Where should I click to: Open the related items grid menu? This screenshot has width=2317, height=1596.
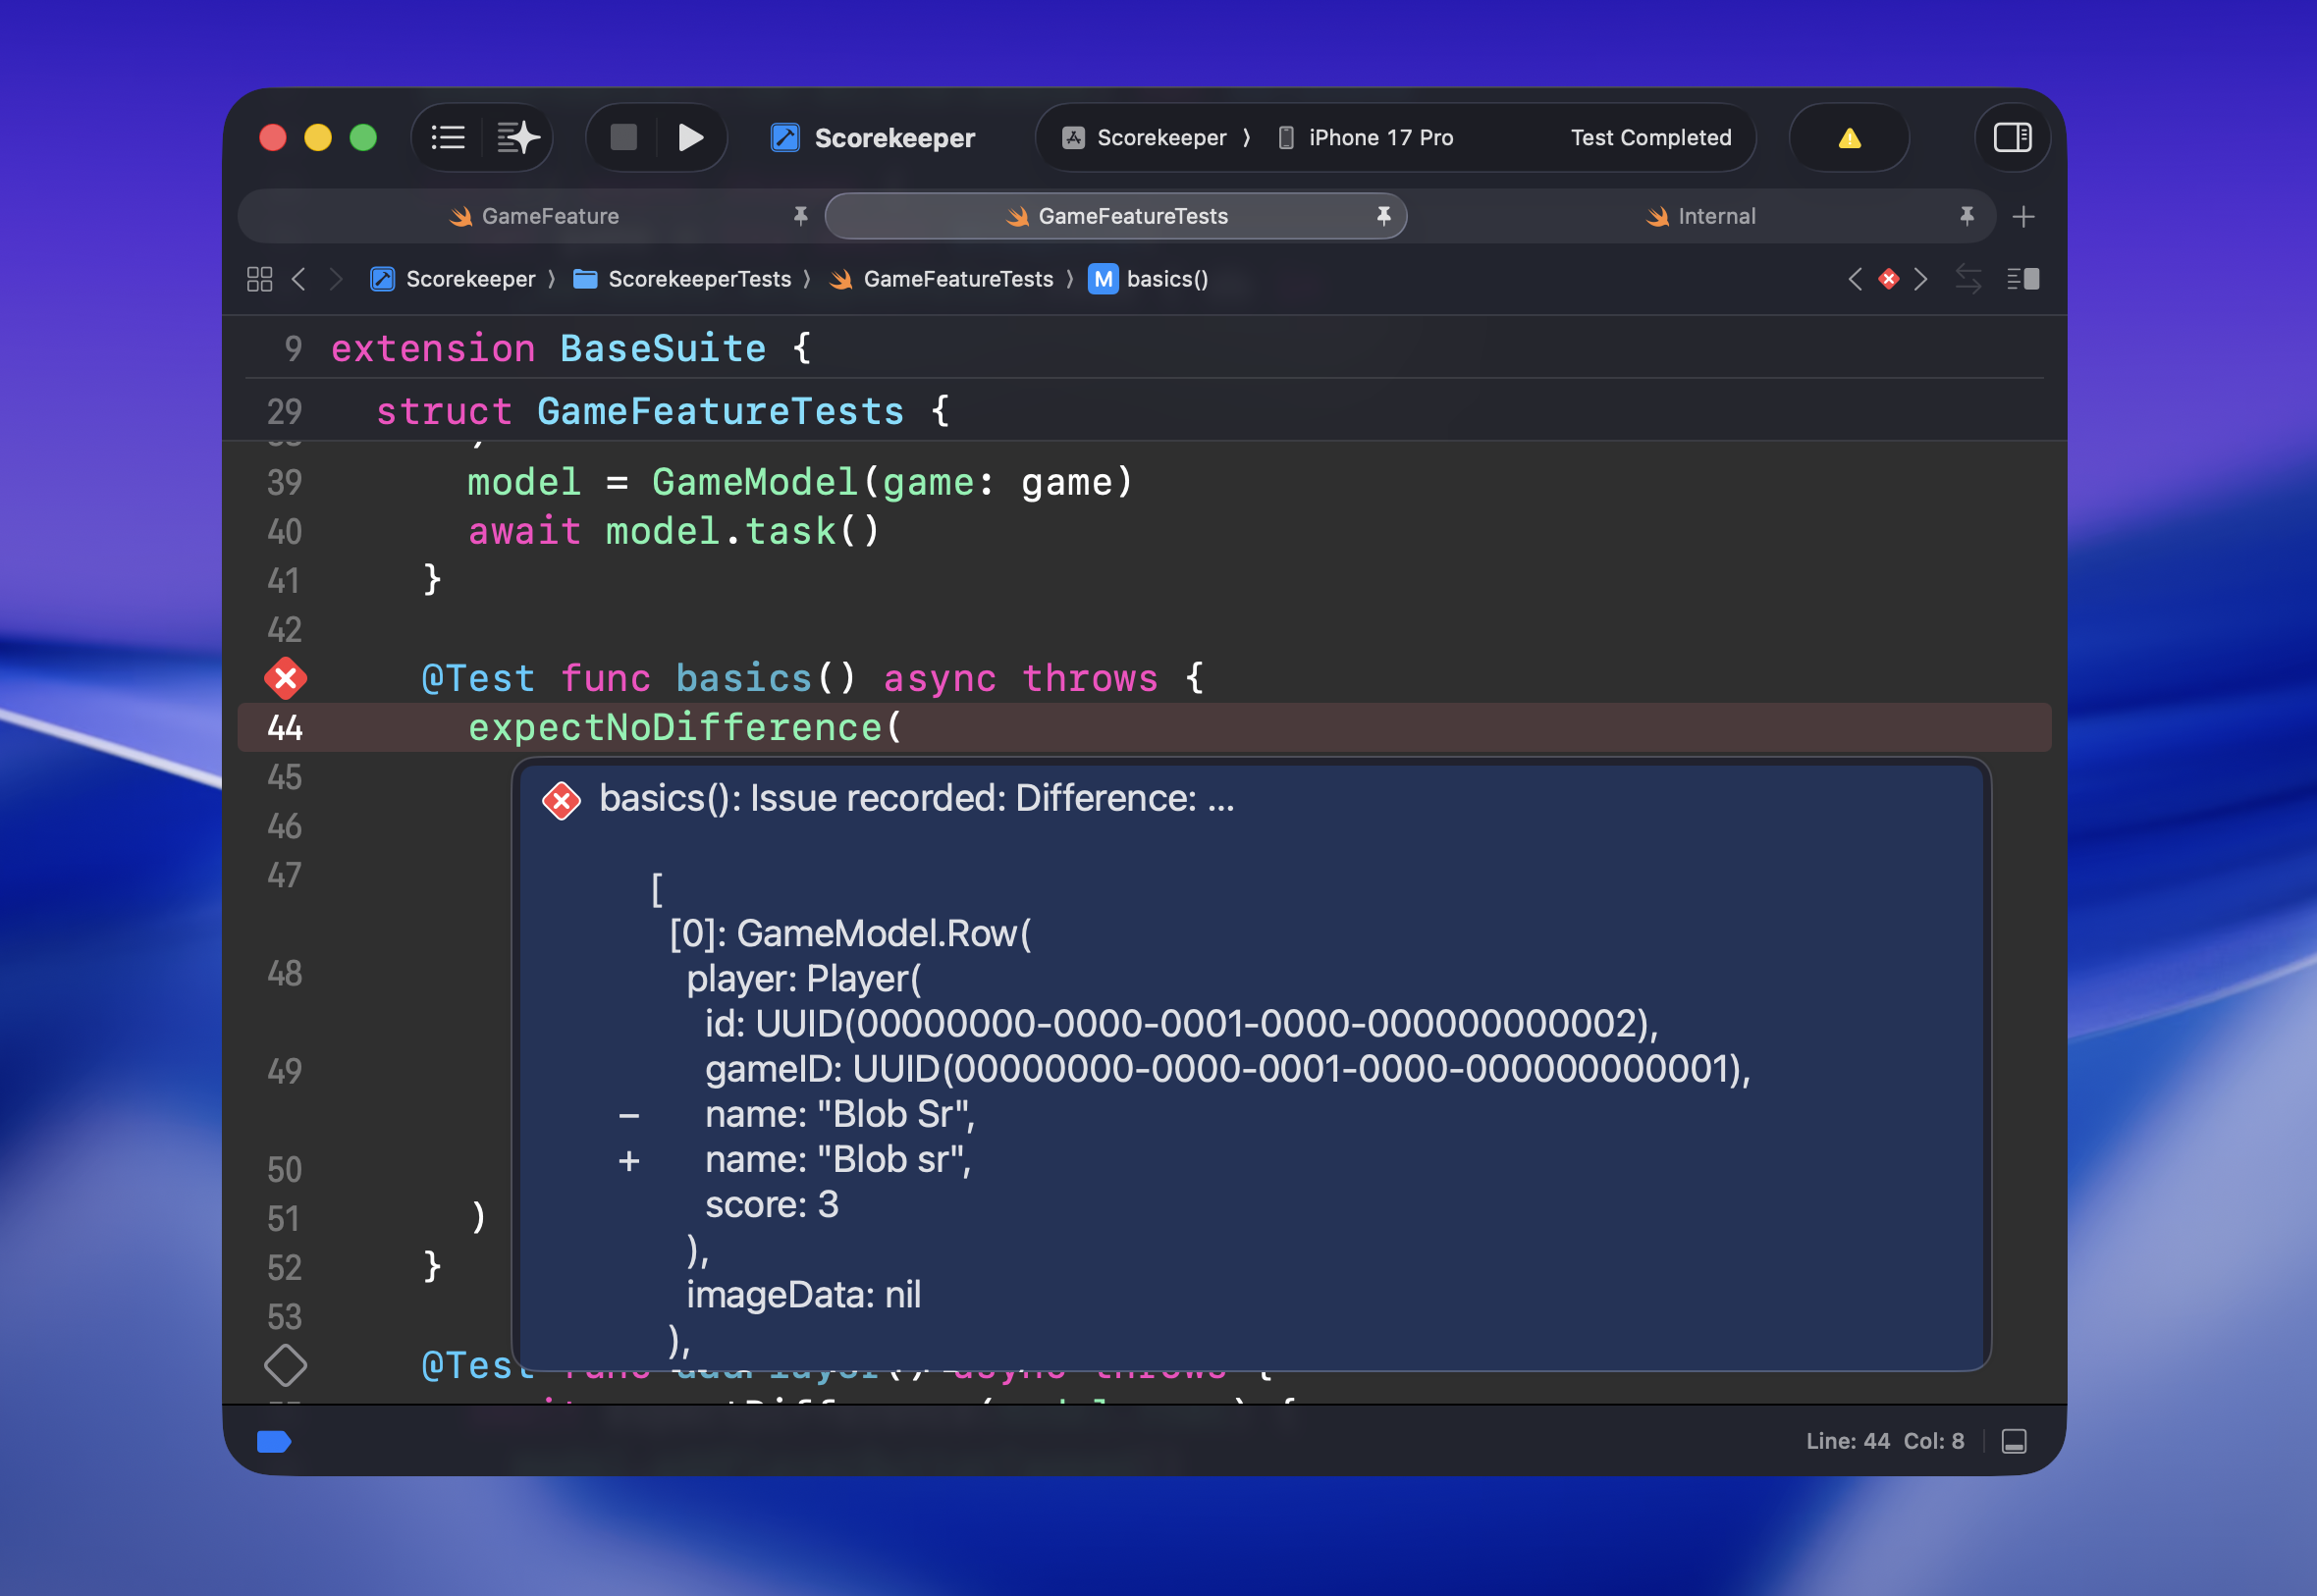259,279
